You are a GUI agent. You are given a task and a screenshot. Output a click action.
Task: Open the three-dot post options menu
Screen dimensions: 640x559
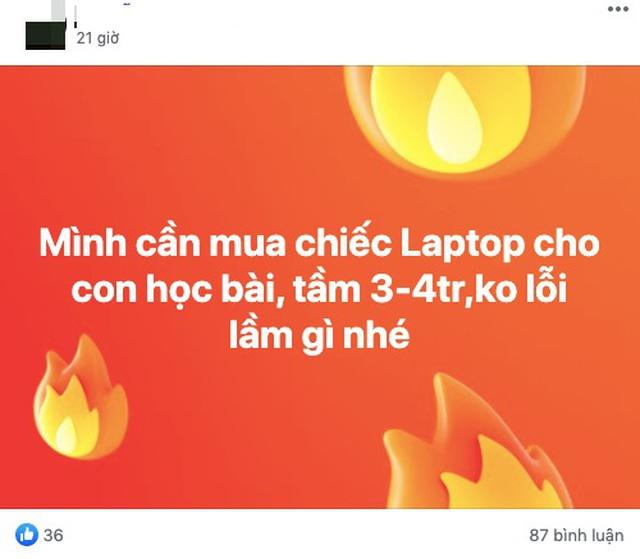618,9
